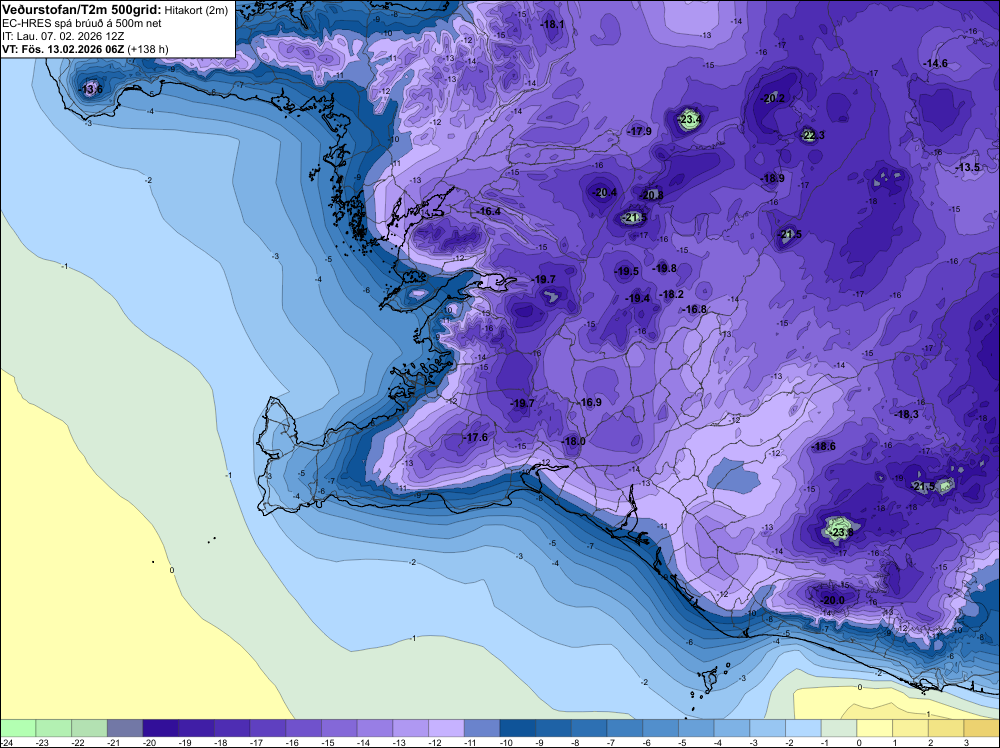Click legend swatch between -21 and -20
The image size is (1000, 748).
click(x=124, y=728)
